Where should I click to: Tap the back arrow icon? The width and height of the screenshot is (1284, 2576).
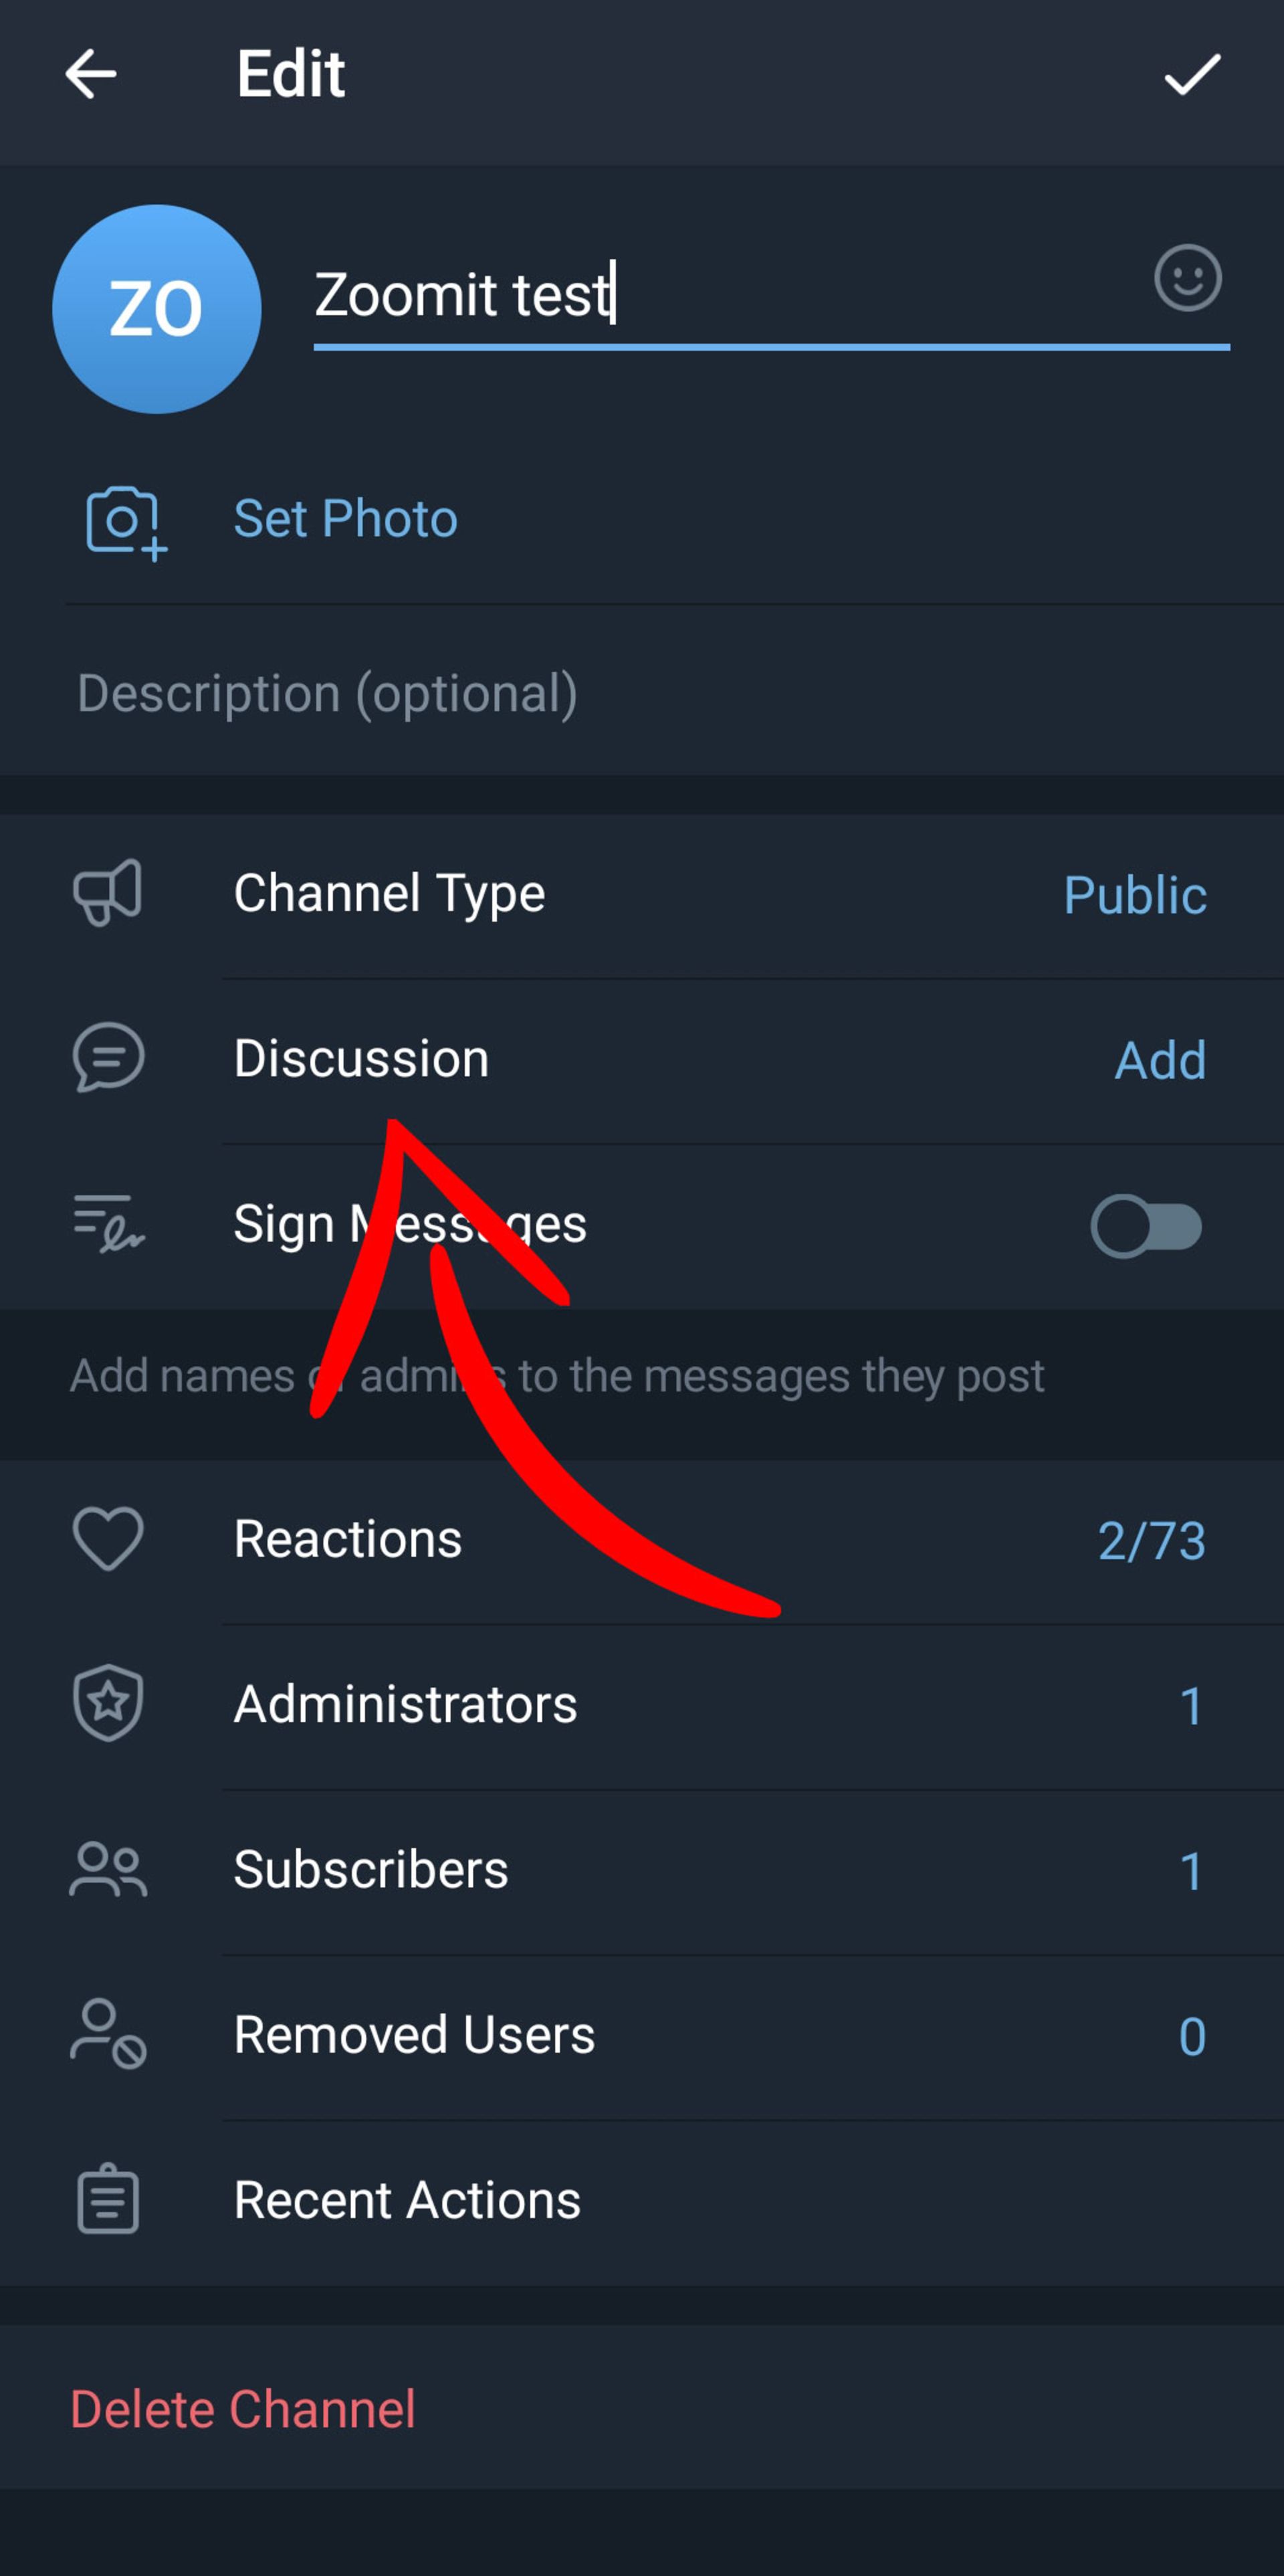[90, 74]
